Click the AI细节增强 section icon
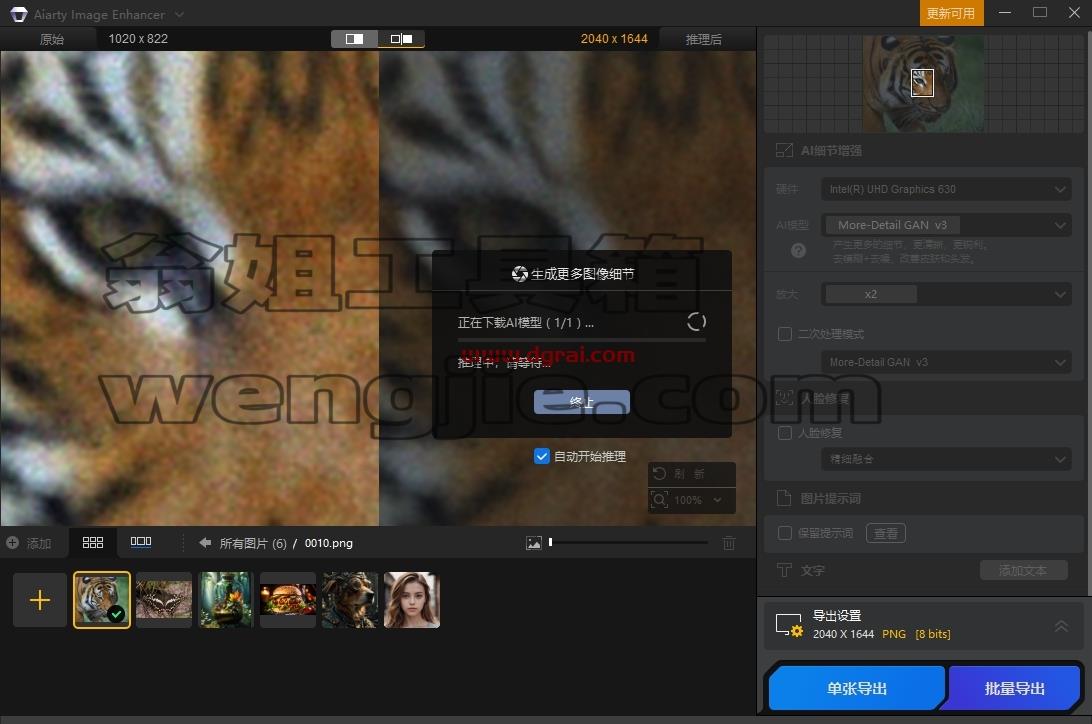Screen dimensions: 1092x724 pos(784,150)
